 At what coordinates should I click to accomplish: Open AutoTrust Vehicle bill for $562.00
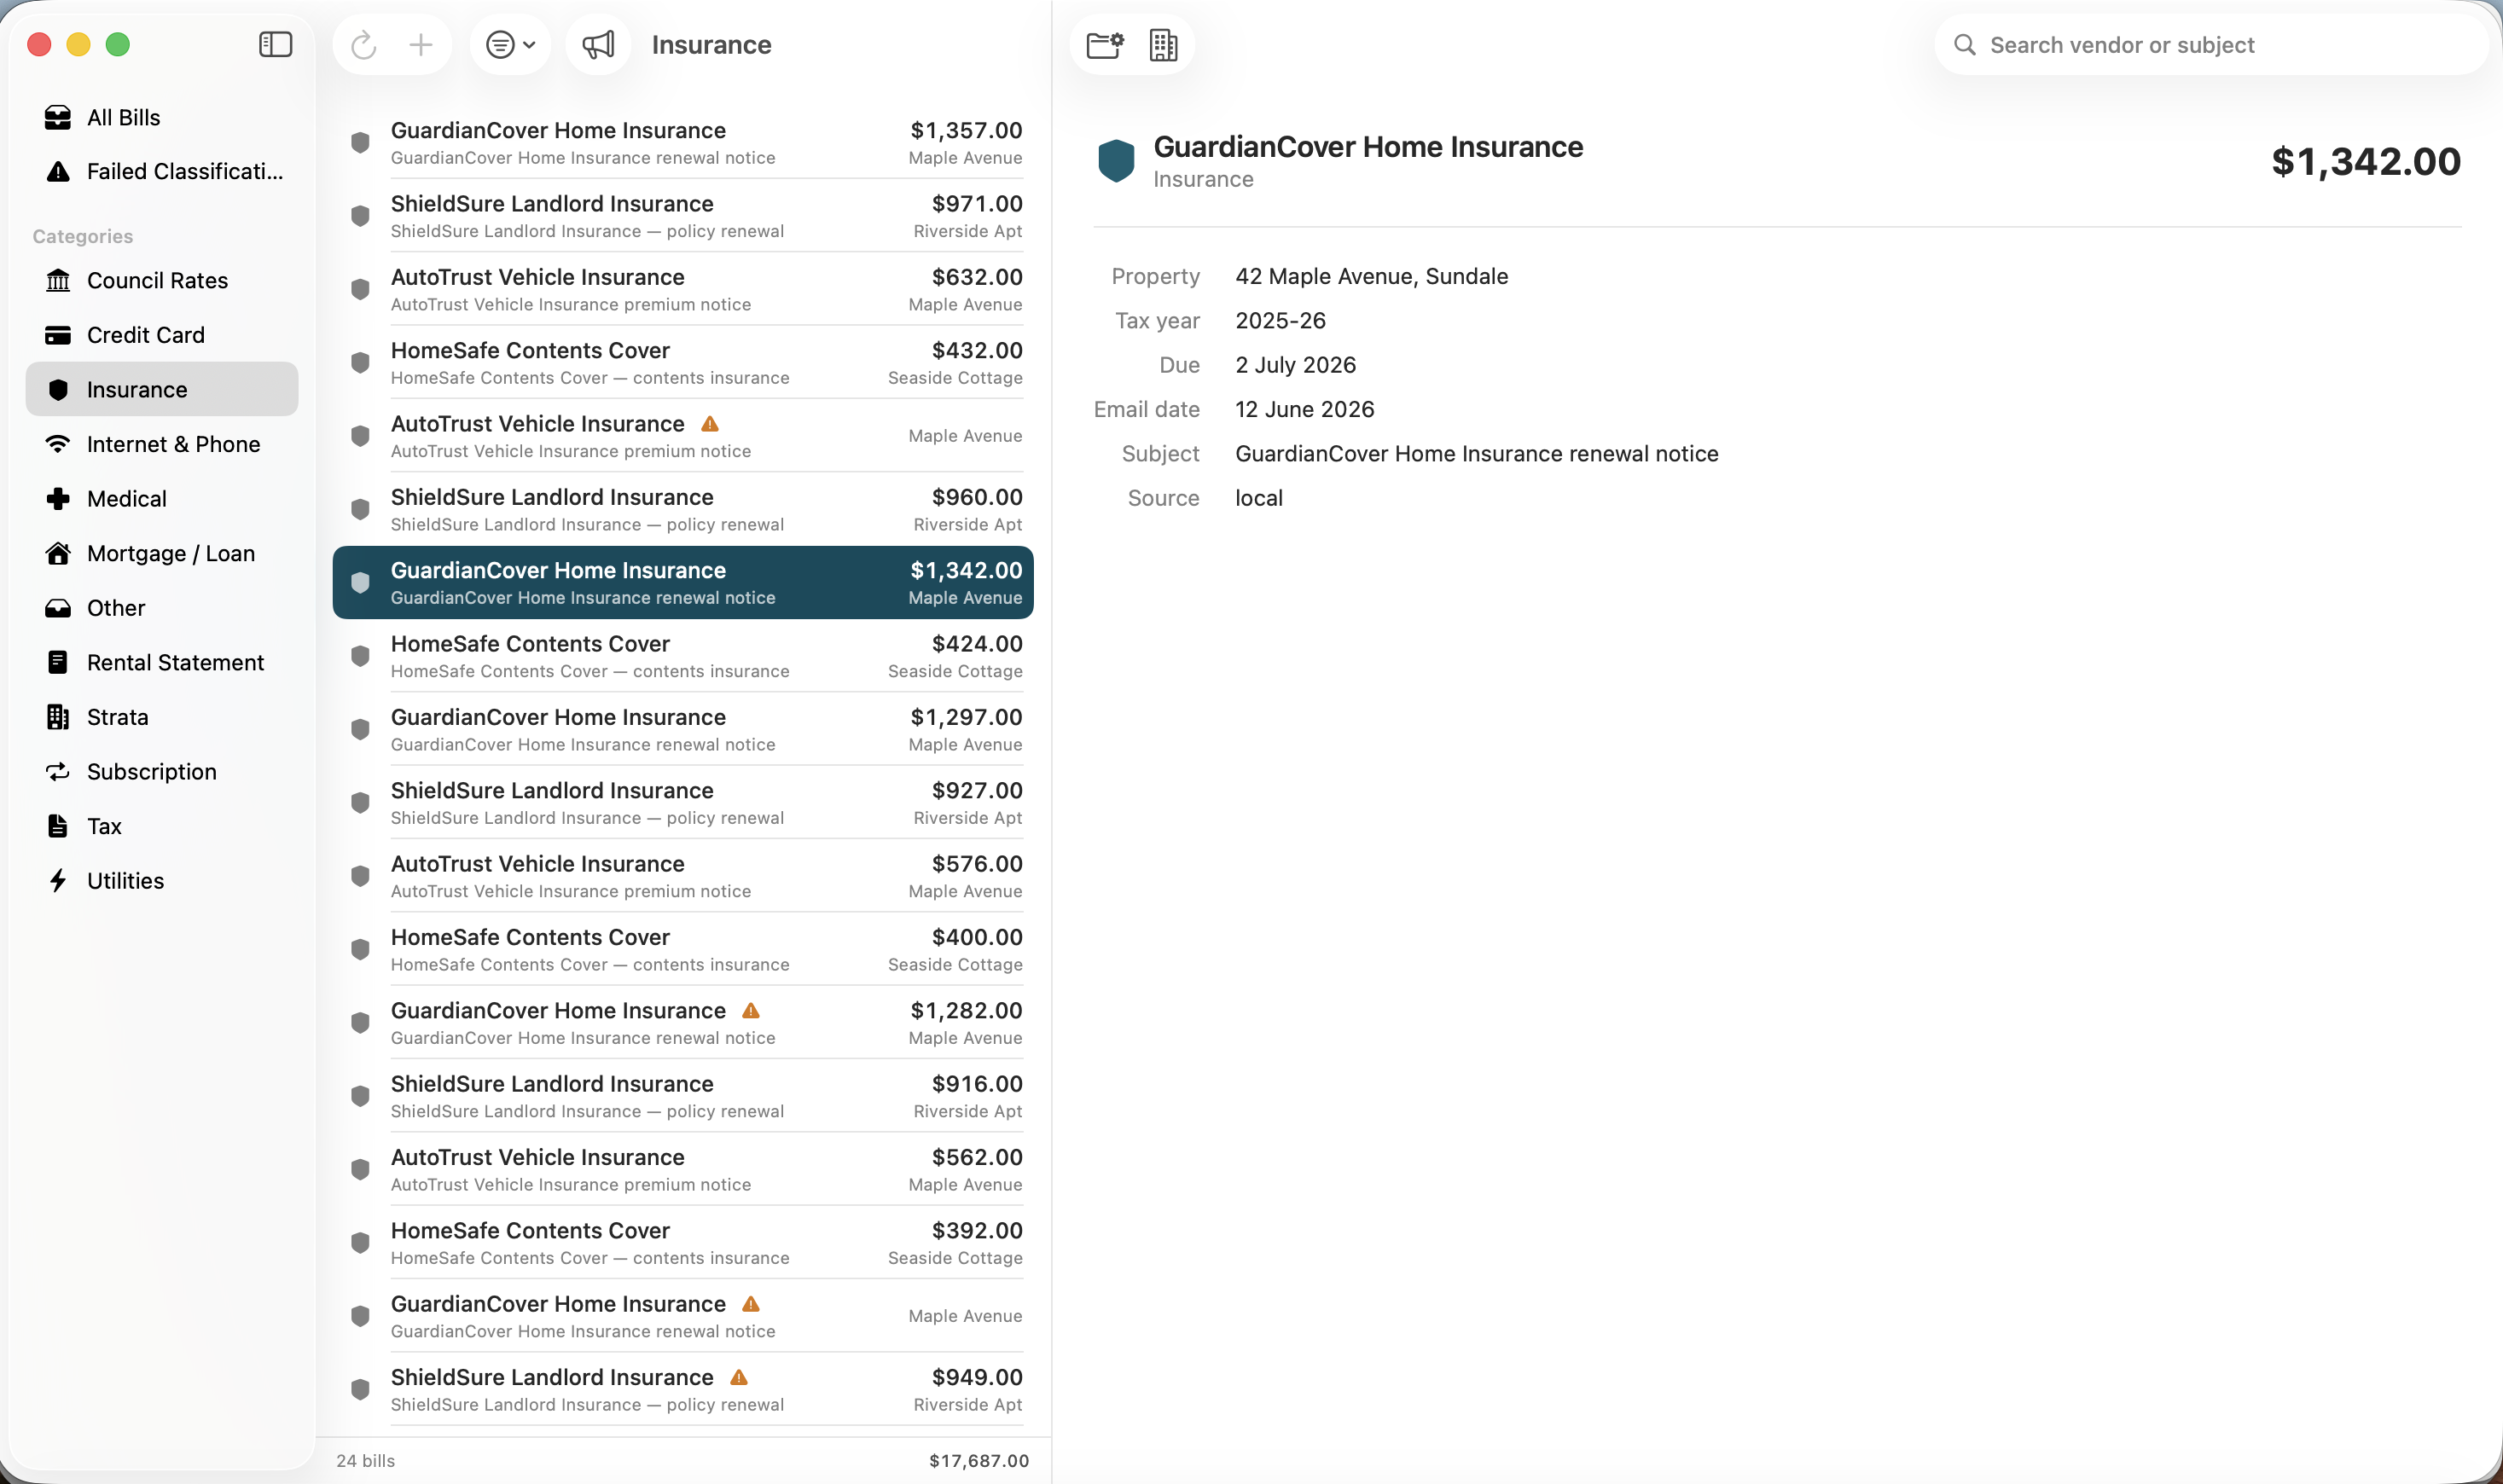tap(683, 1169)
